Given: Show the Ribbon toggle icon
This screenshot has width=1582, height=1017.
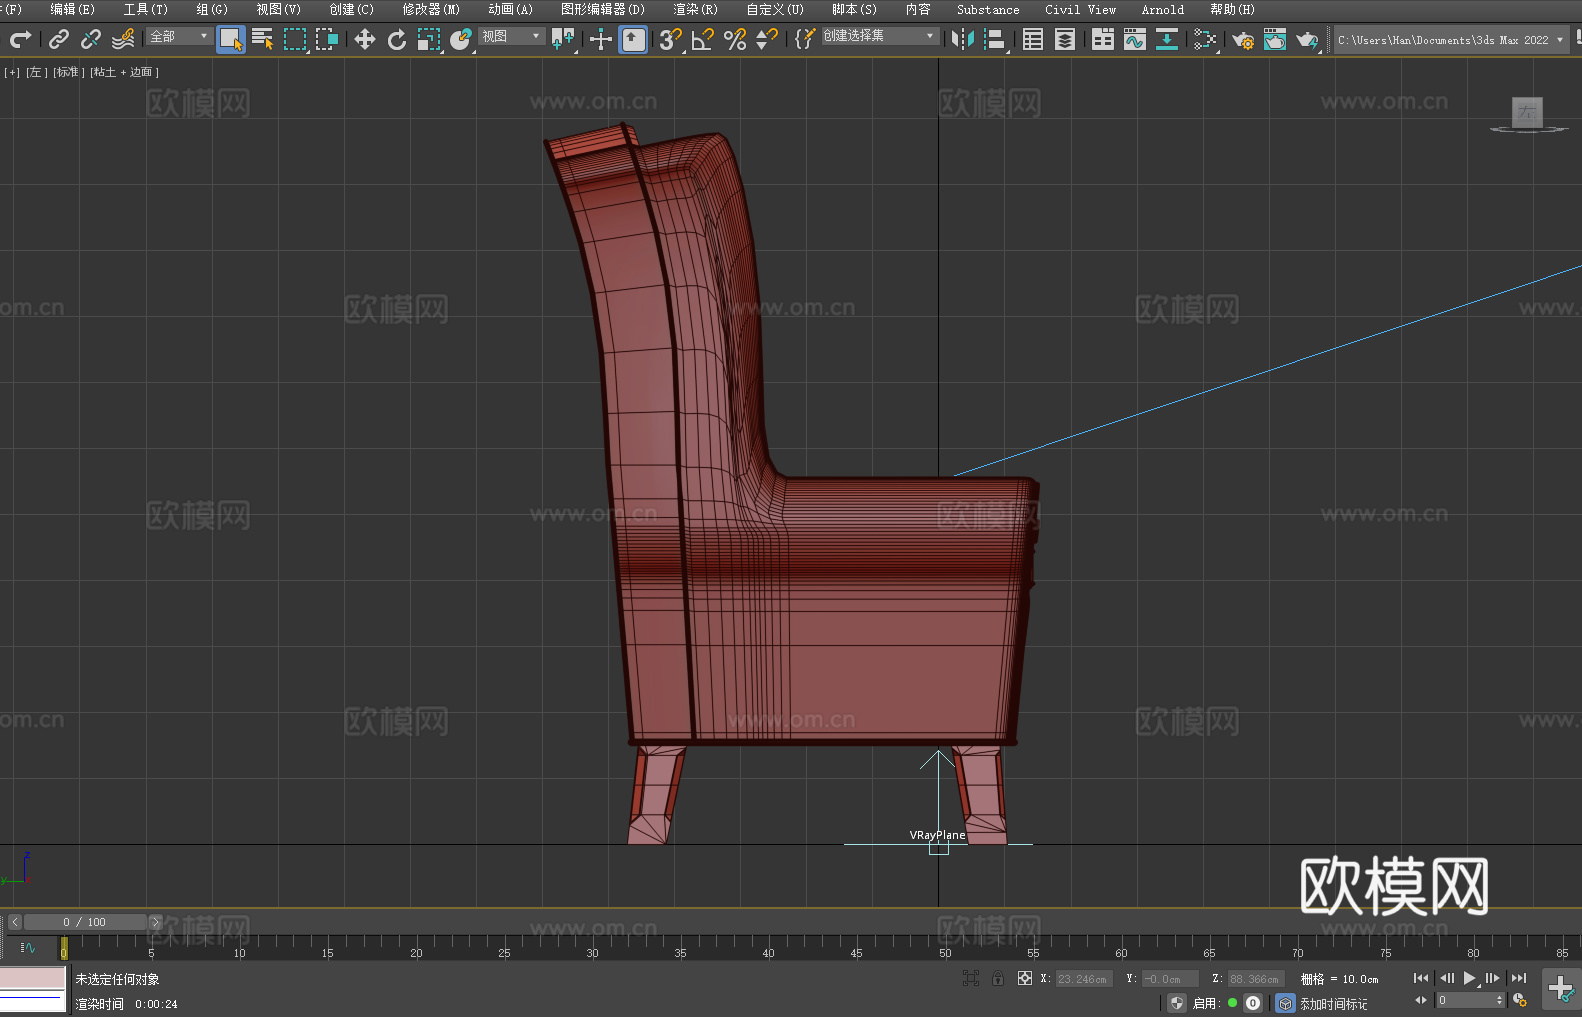Looking at the screenshot, I should (x=1103, y=39).
